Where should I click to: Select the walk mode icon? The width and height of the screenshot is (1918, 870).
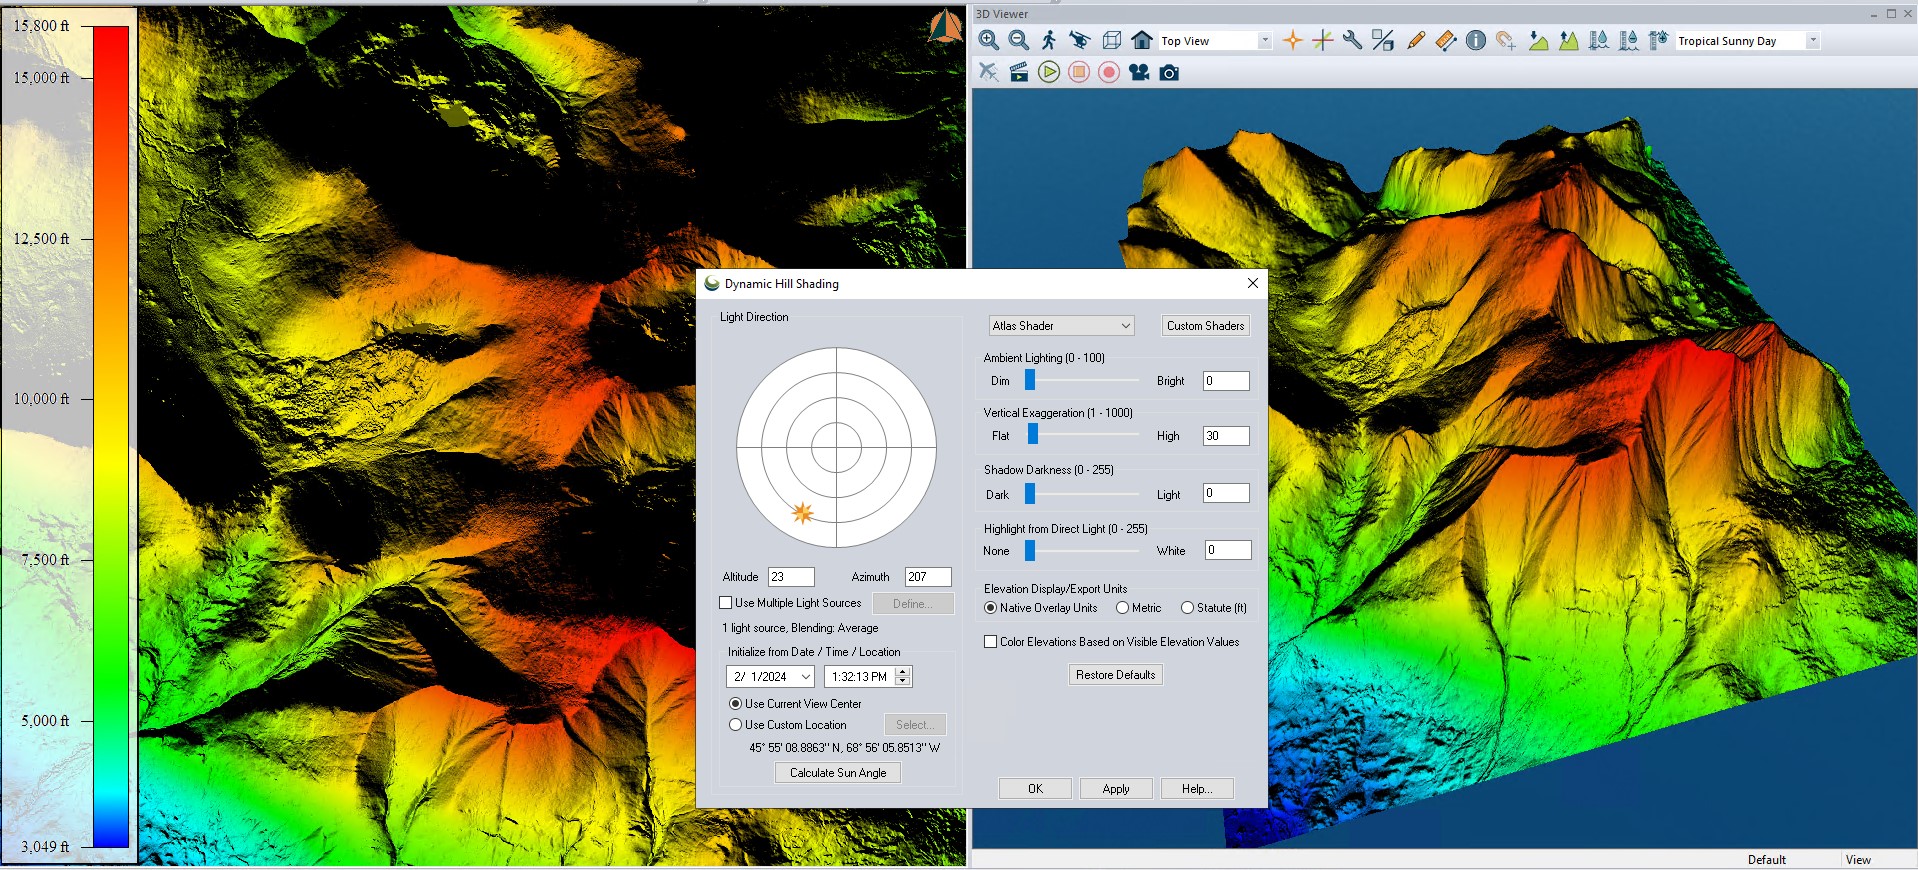point(1048,40)
